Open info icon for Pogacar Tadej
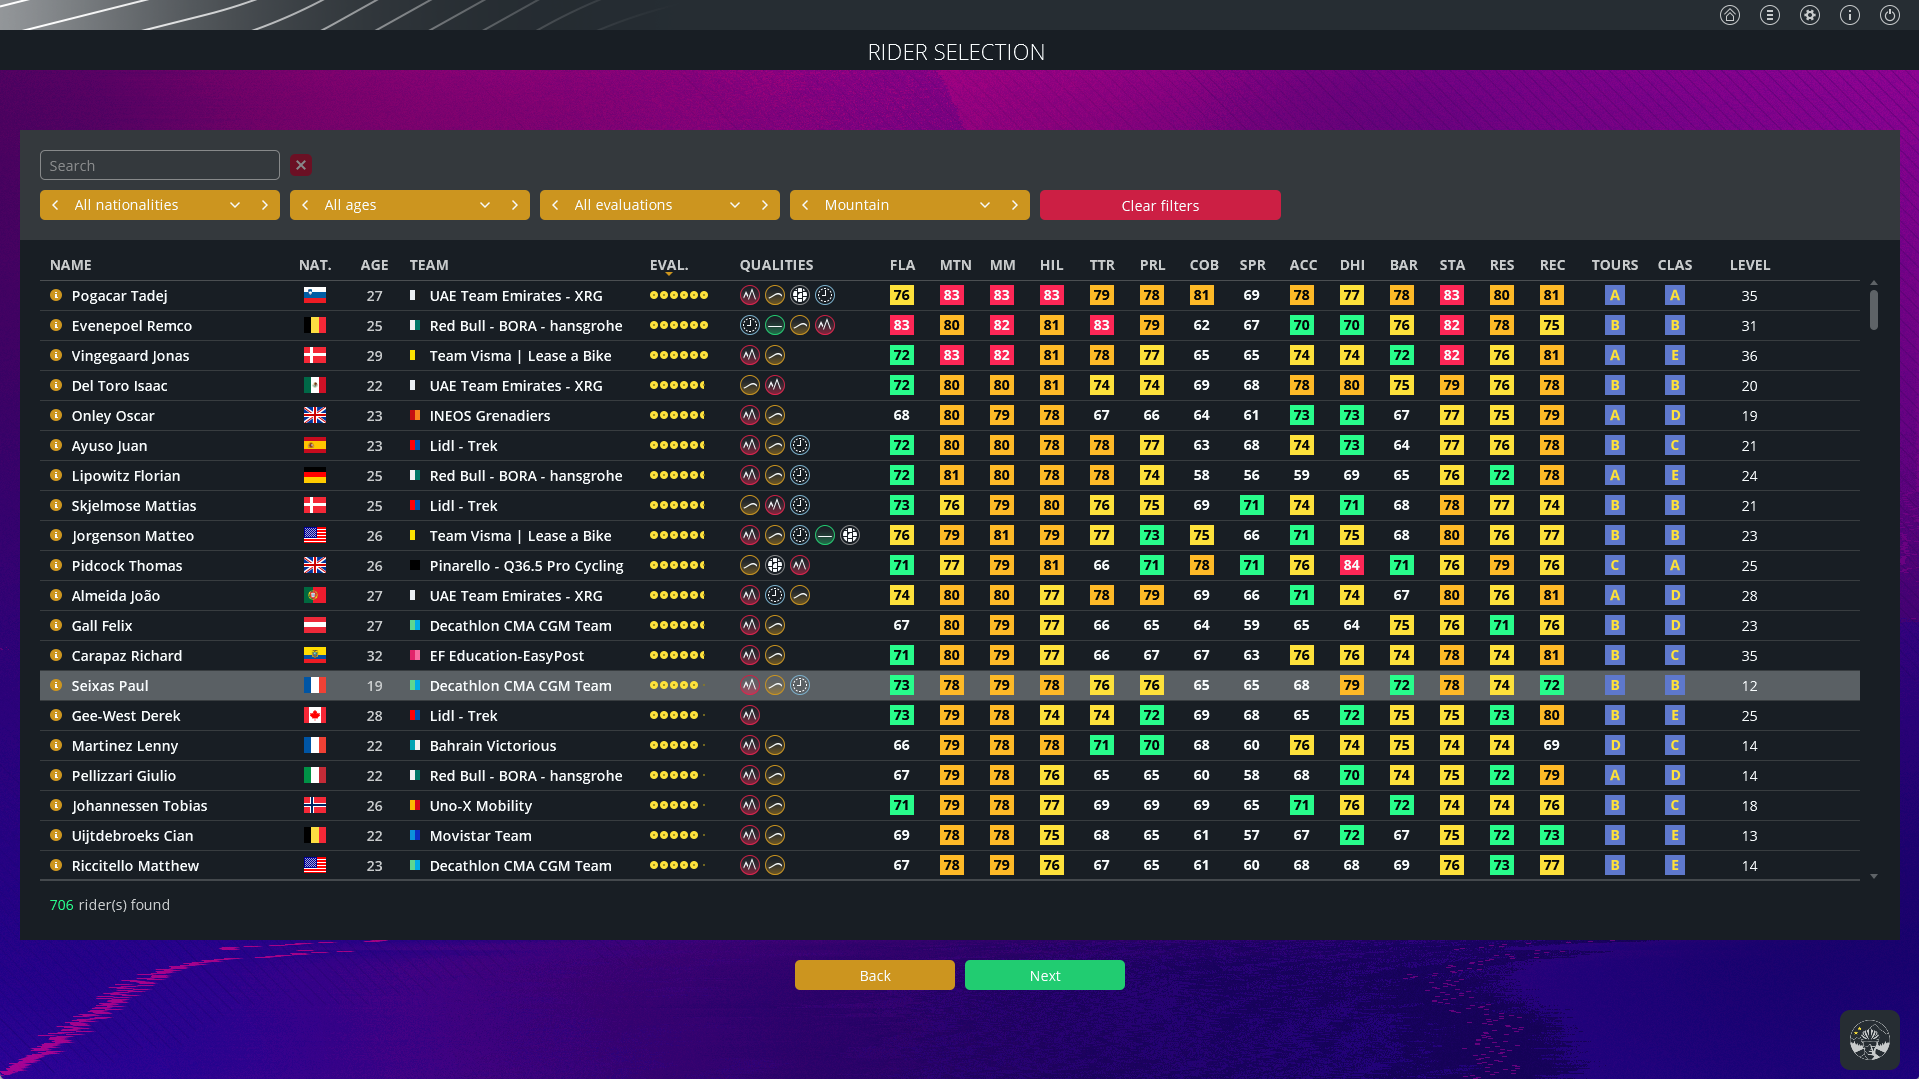 point(56,295)
